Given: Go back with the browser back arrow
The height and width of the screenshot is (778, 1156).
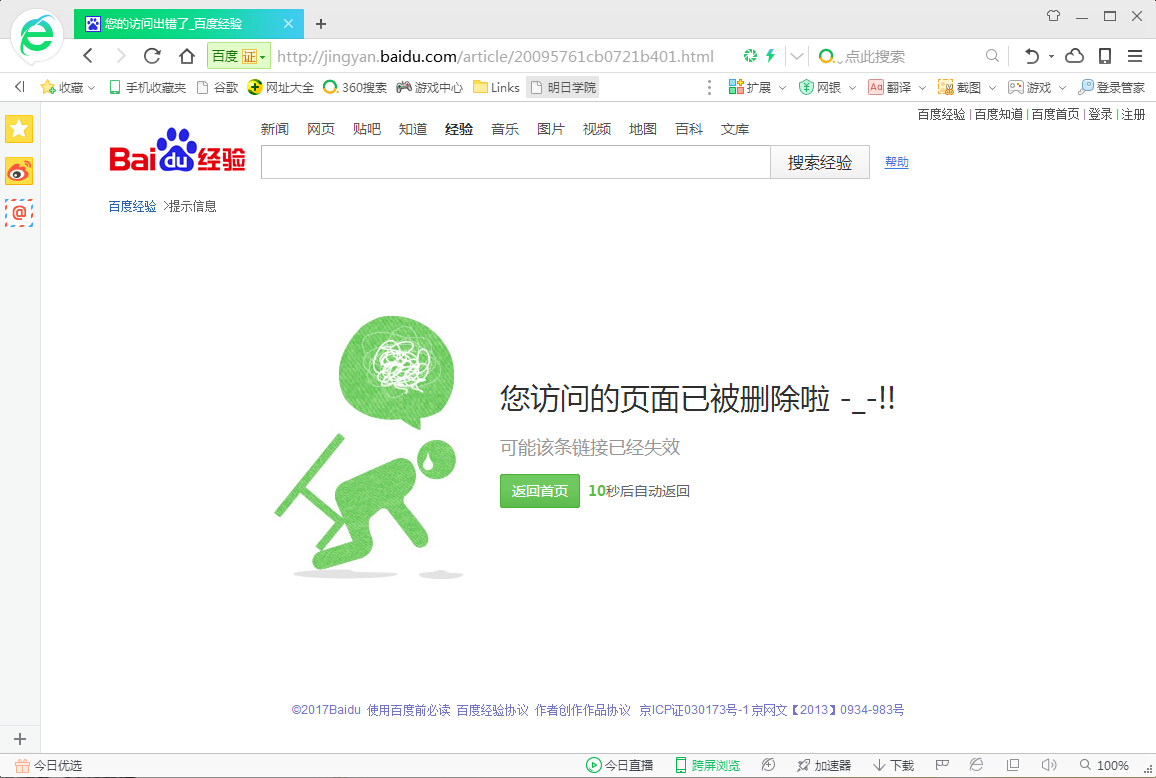Looking at the screenshot, I should 88,56.
